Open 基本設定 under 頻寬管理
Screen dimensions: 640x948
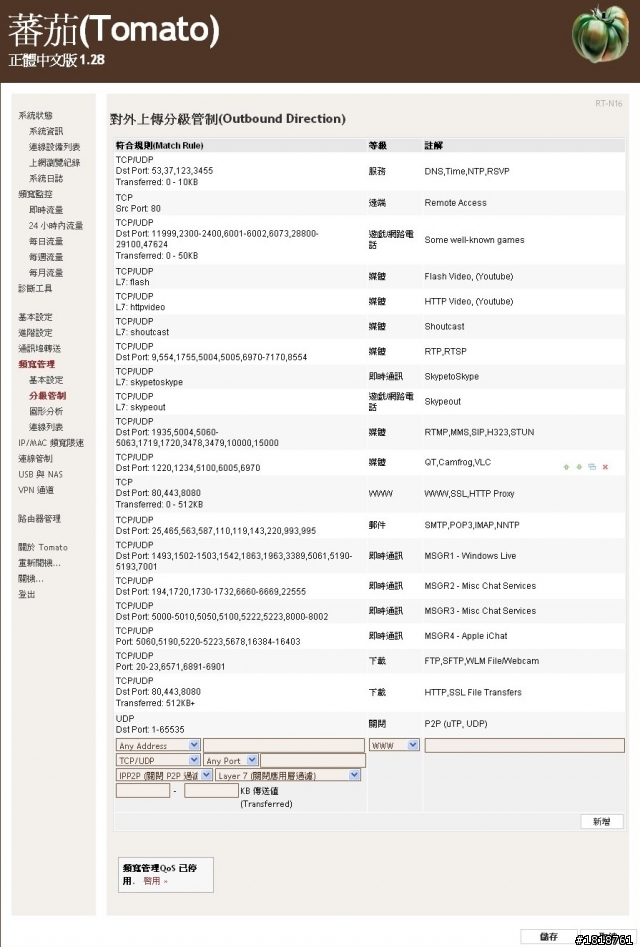[x=46, y=380]
